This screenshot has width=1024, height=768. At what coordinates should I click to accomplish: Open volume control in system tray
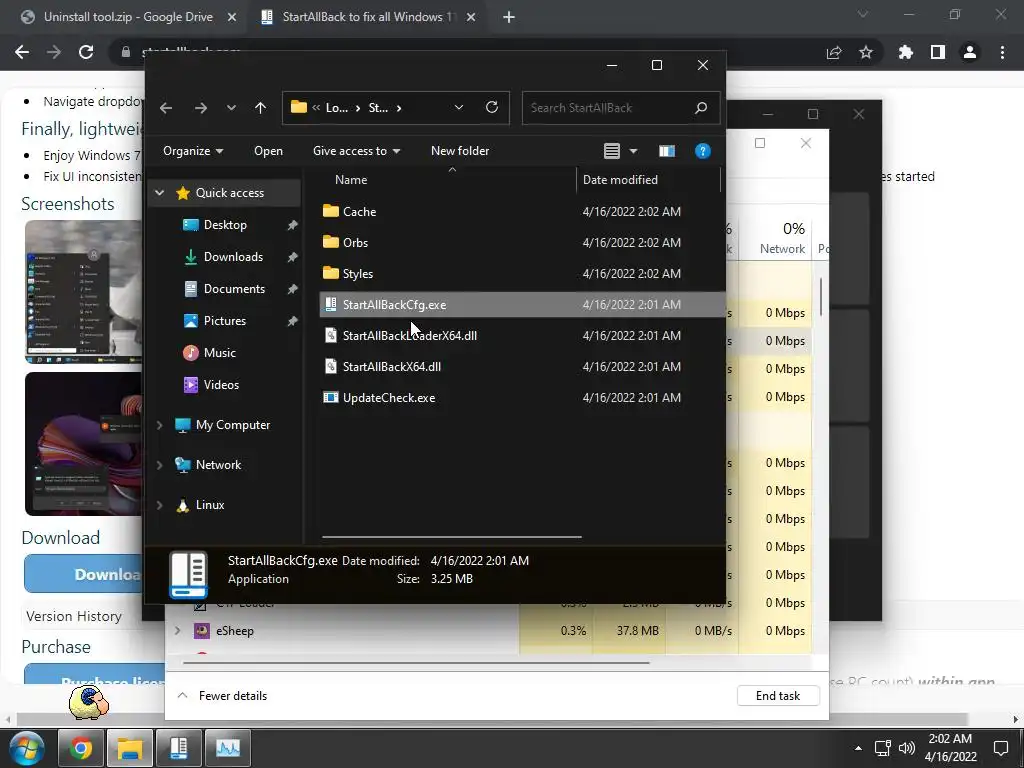pyautogui.click(x=906, y=748)
